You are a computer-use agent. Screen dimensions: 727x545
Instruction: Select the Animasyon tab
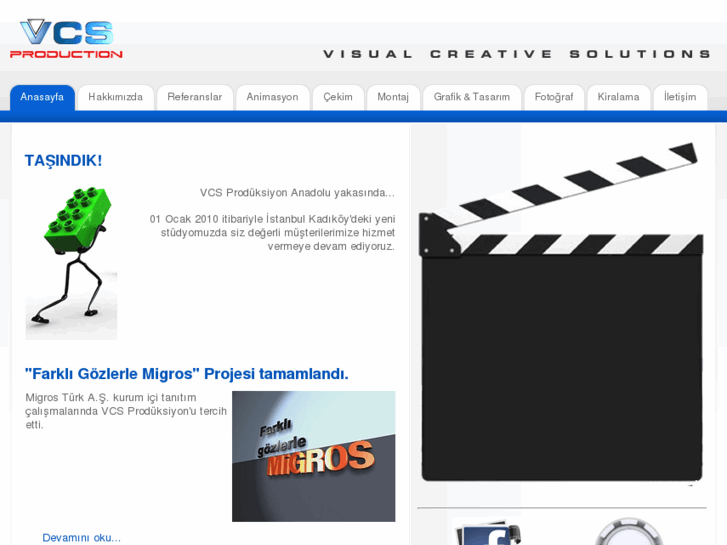[x=272, y=97]
